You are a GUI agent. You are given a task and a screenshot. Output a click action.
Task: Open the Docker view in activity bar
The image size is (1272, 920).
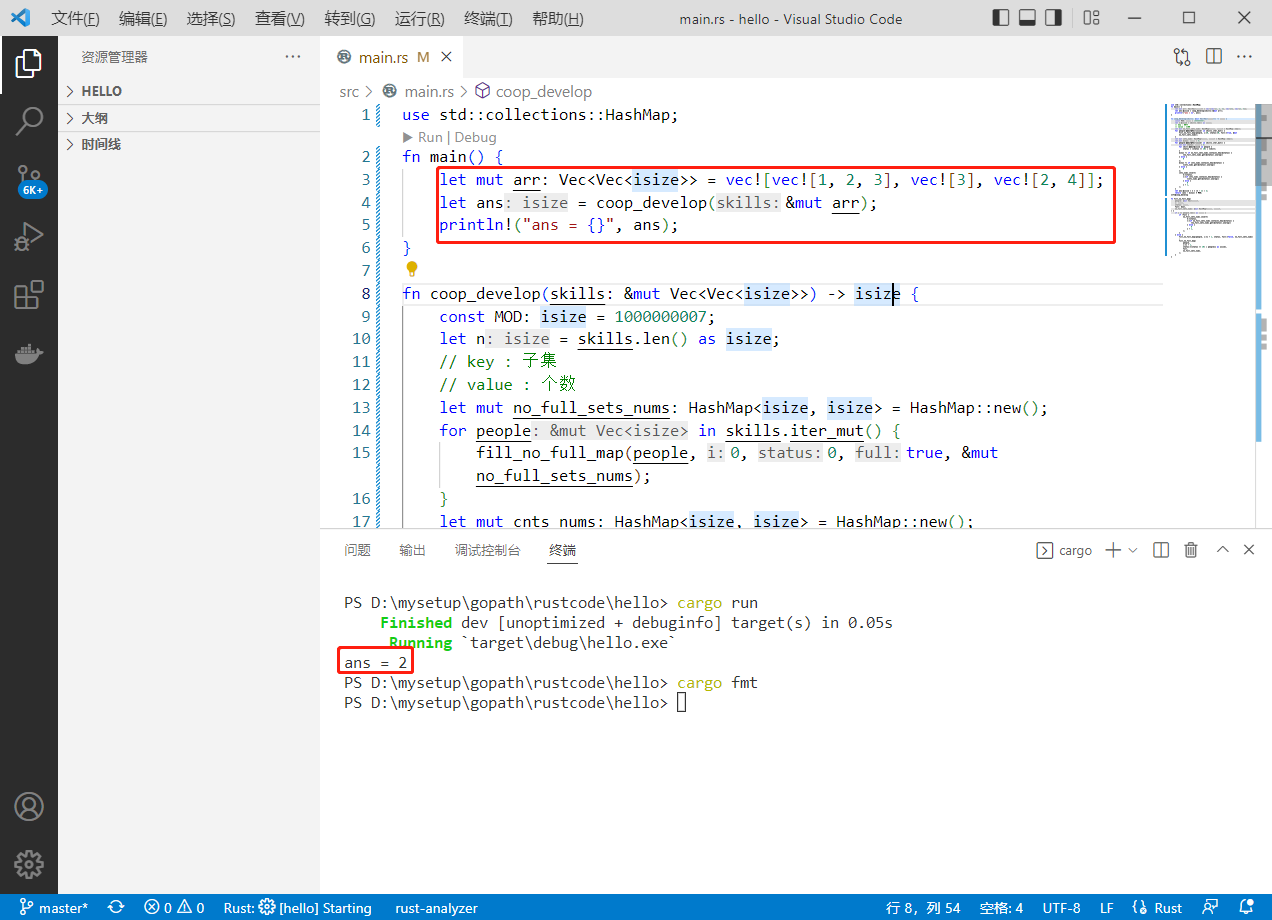point(29,353)
